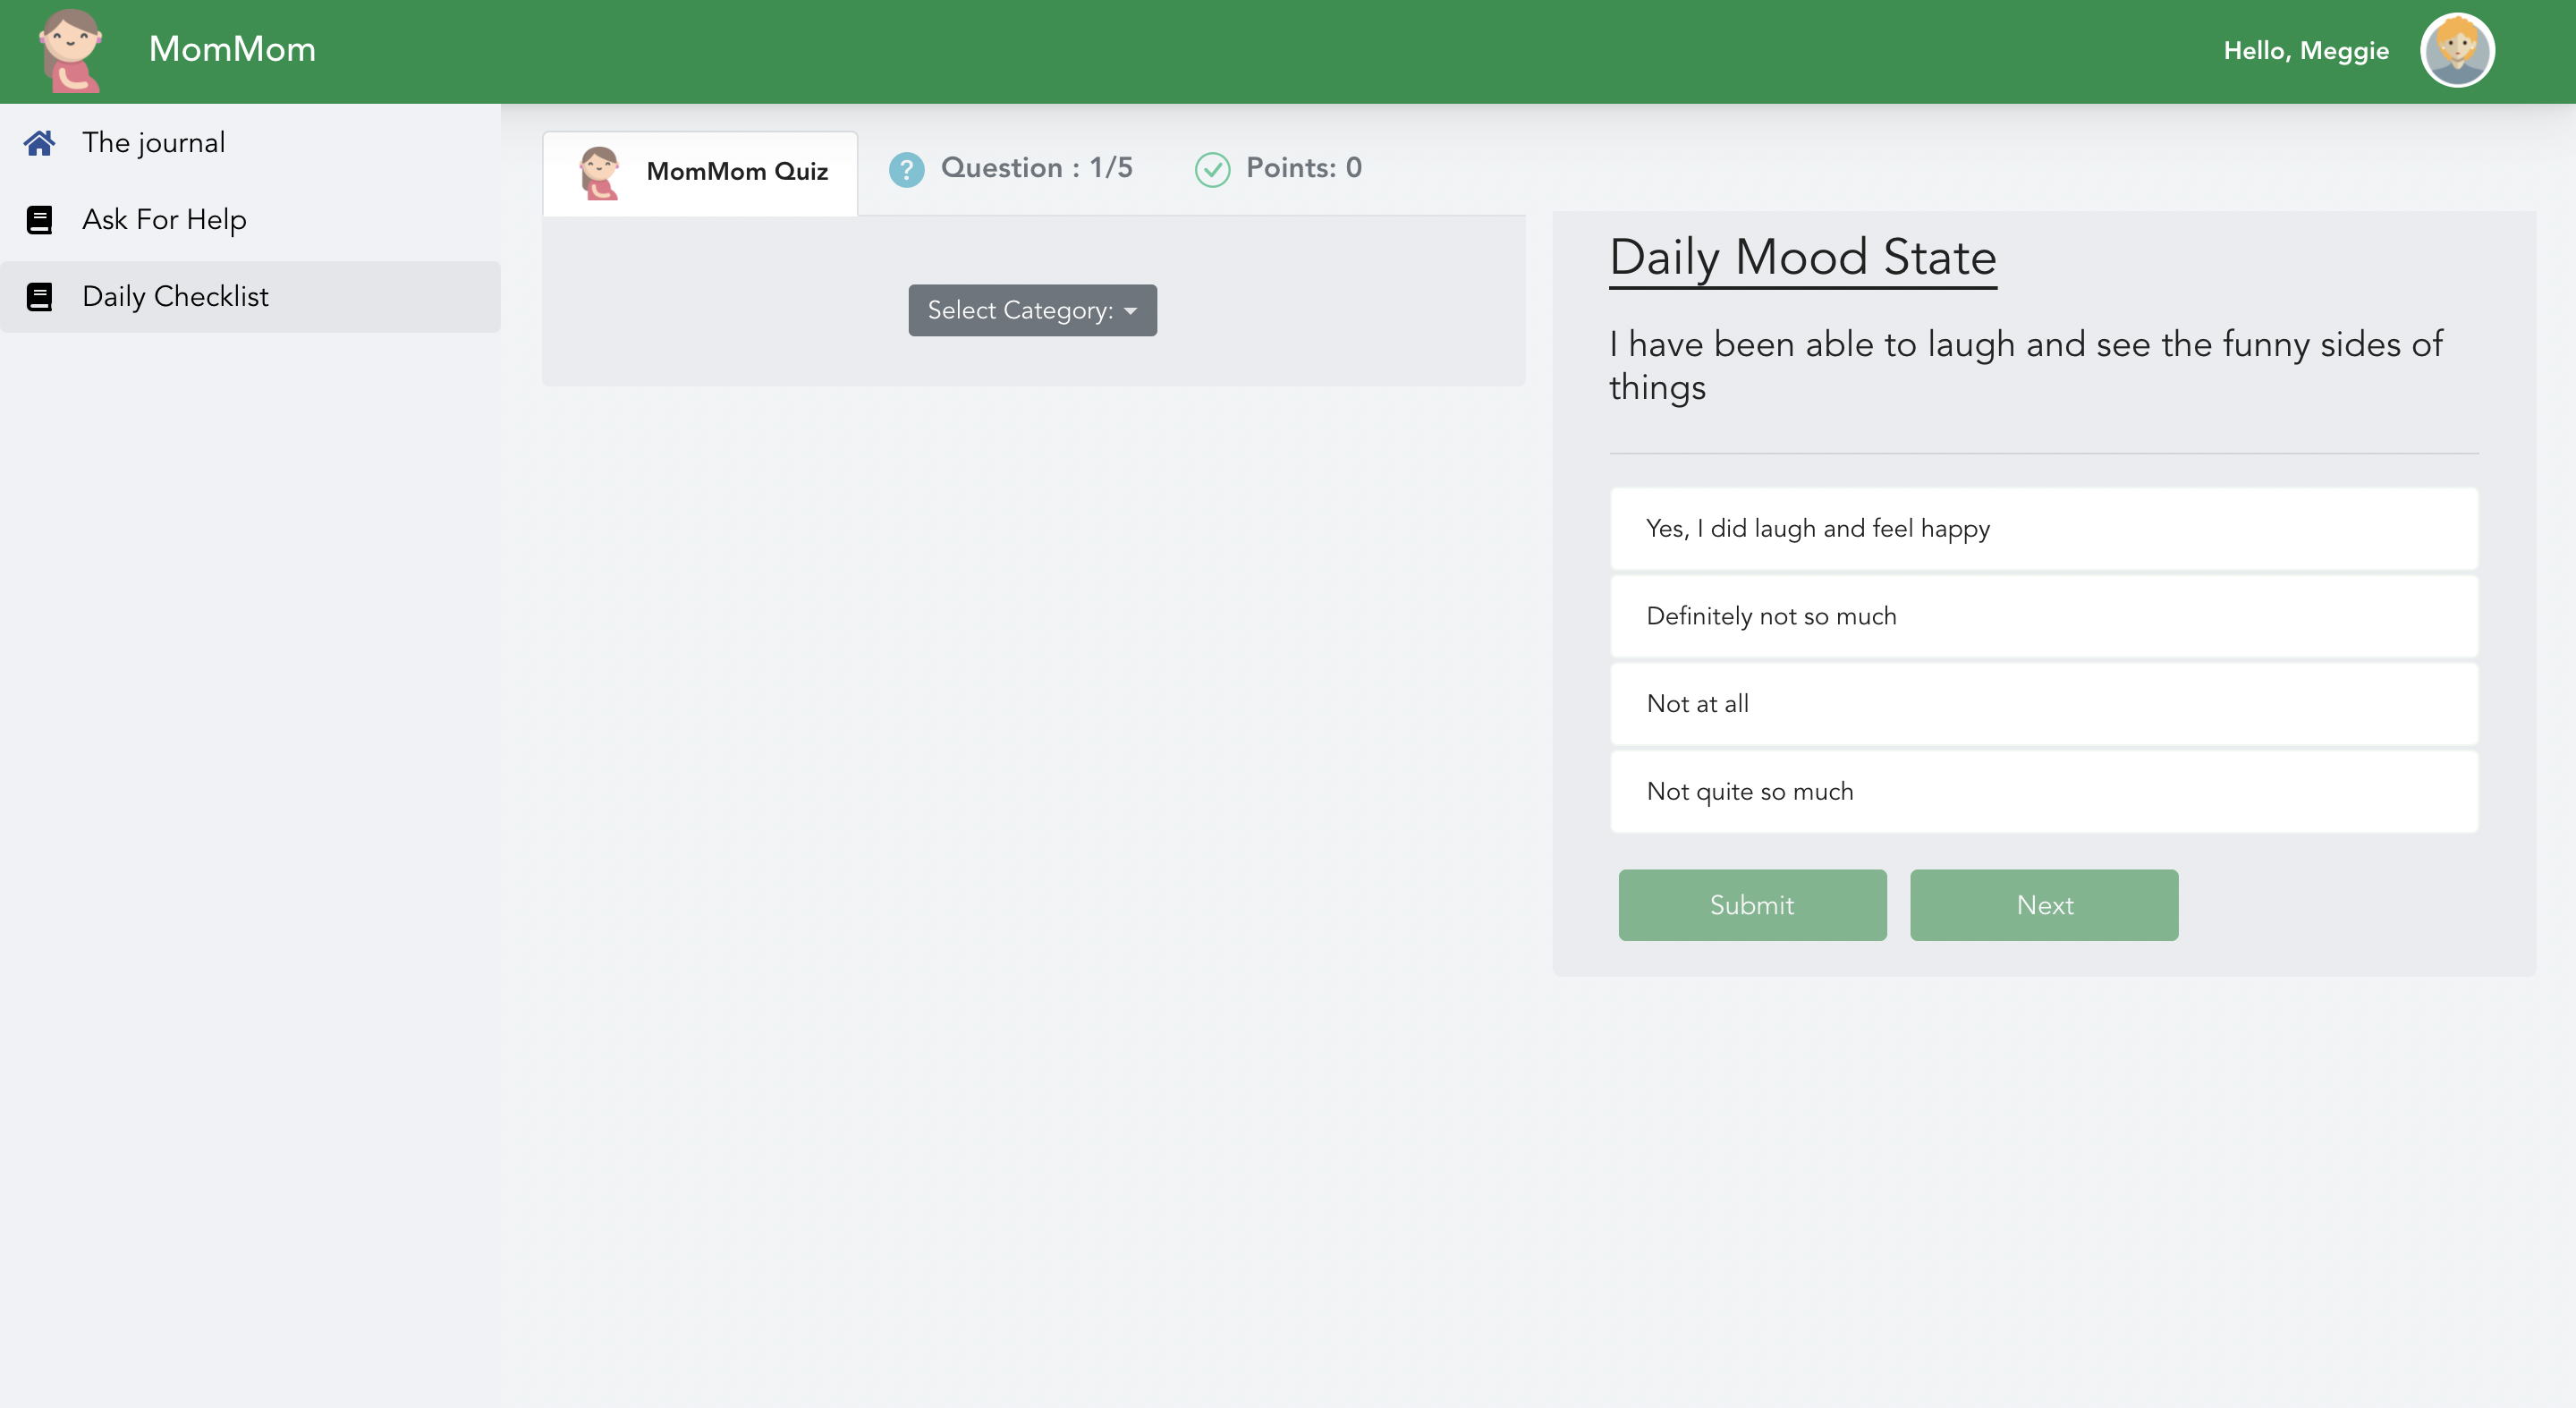Open Meggie's user avatar in header
Image resolution: width=2576 pixels, height=1408 pixels.
[x=2456, y=50]
